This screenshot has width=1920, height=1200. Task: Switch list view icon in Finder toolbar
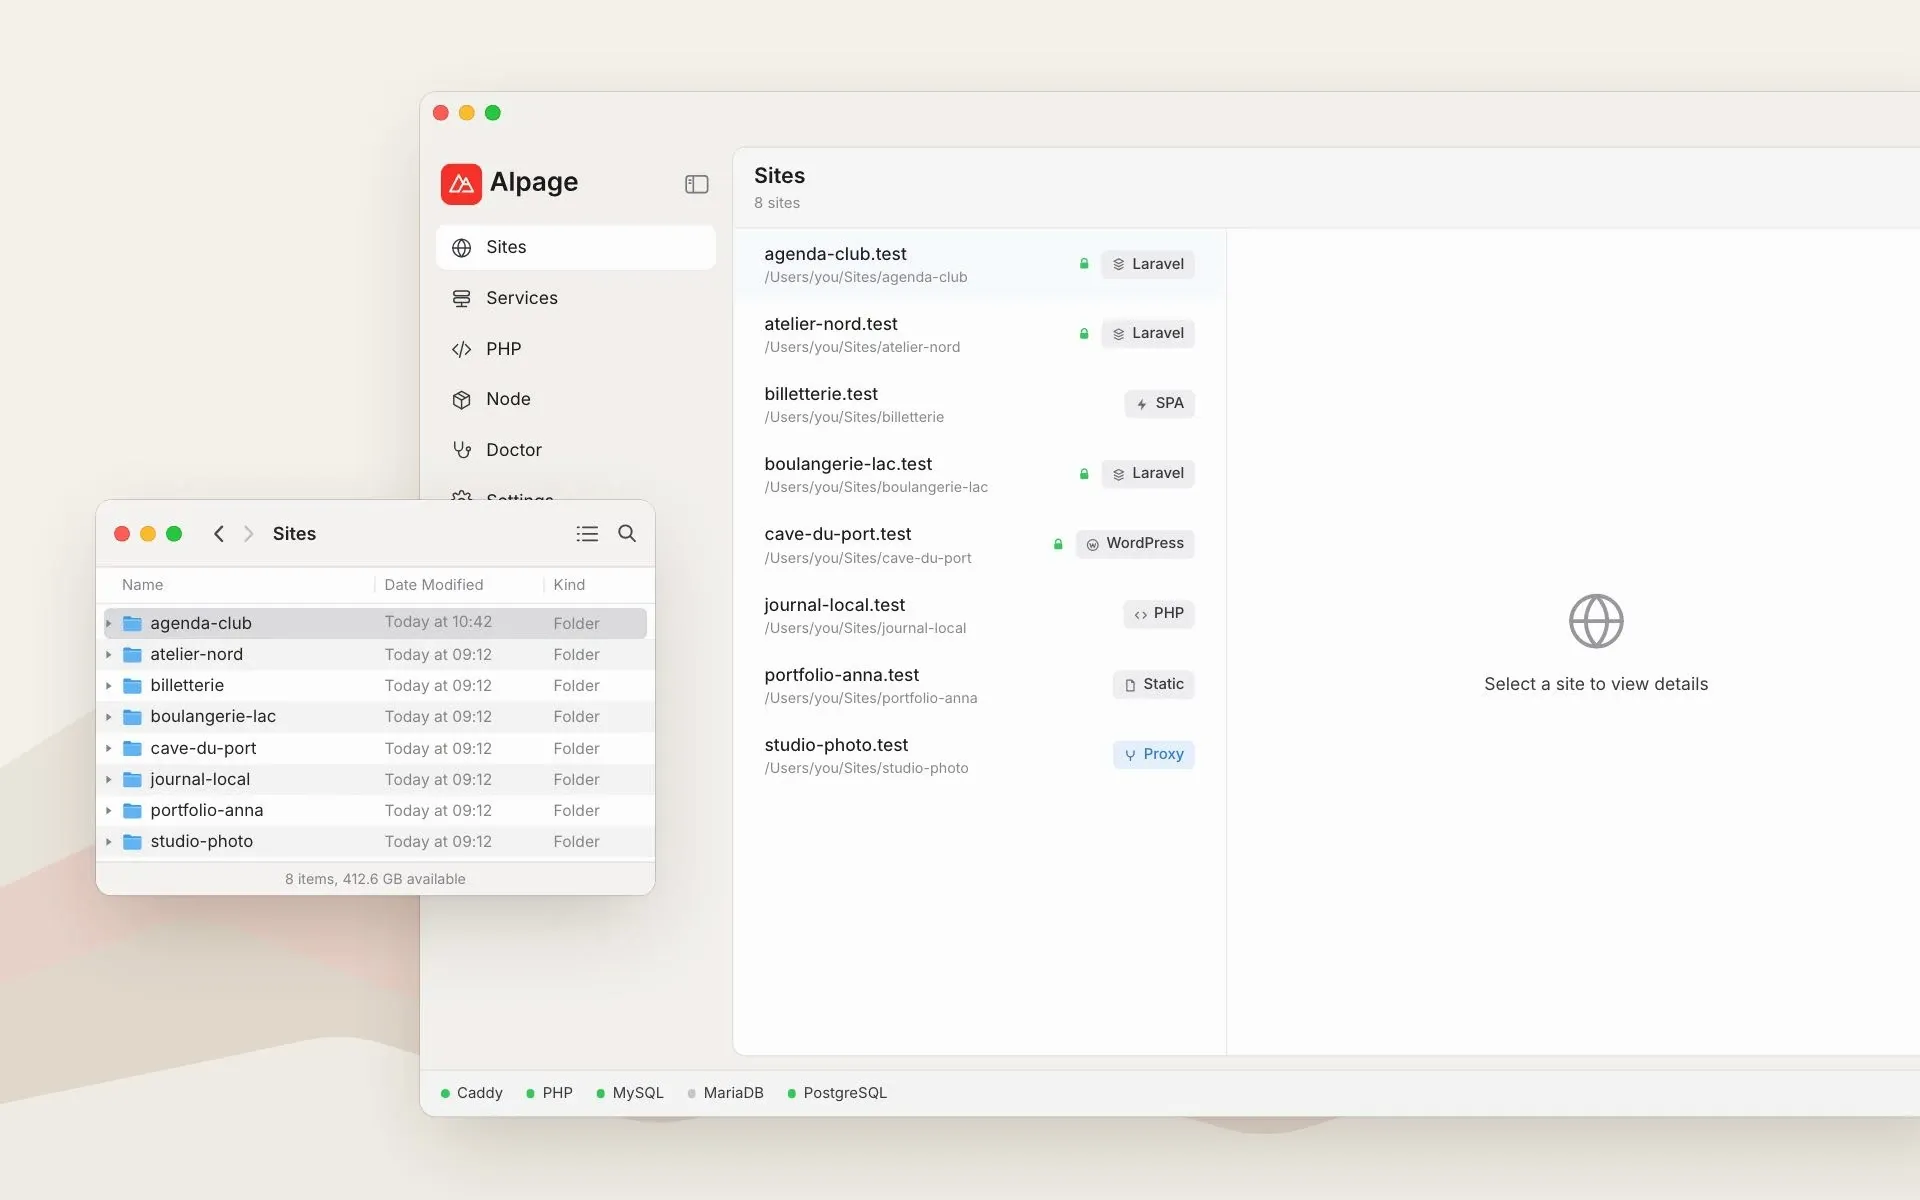click(x=587, y=534)
